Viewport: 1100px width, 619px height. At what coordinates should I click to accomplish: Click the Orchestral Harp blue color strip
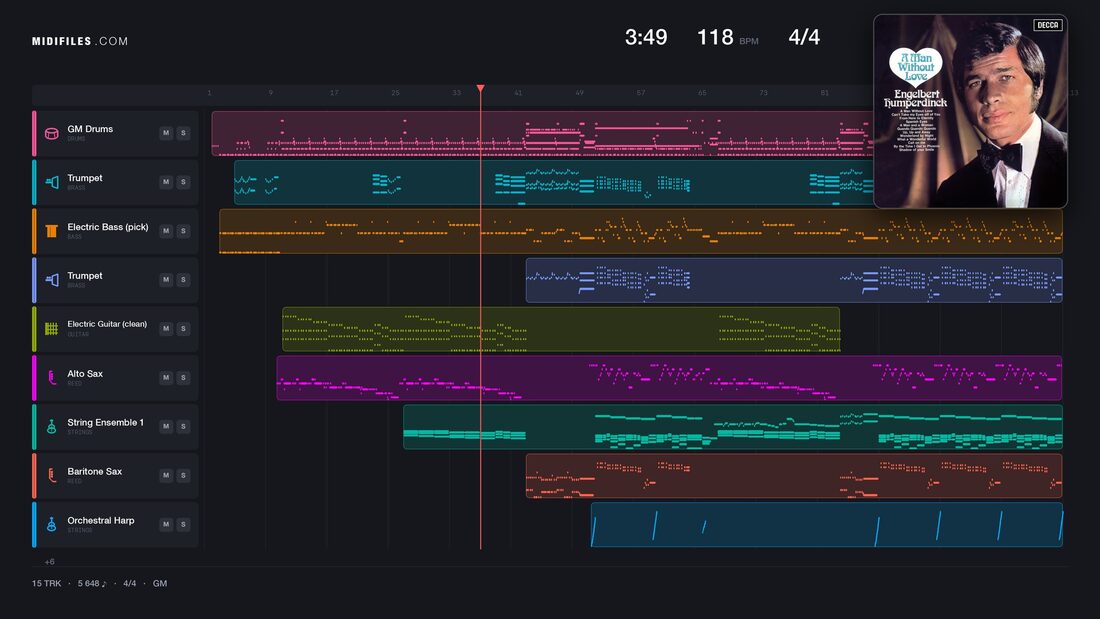click(34, 524)
